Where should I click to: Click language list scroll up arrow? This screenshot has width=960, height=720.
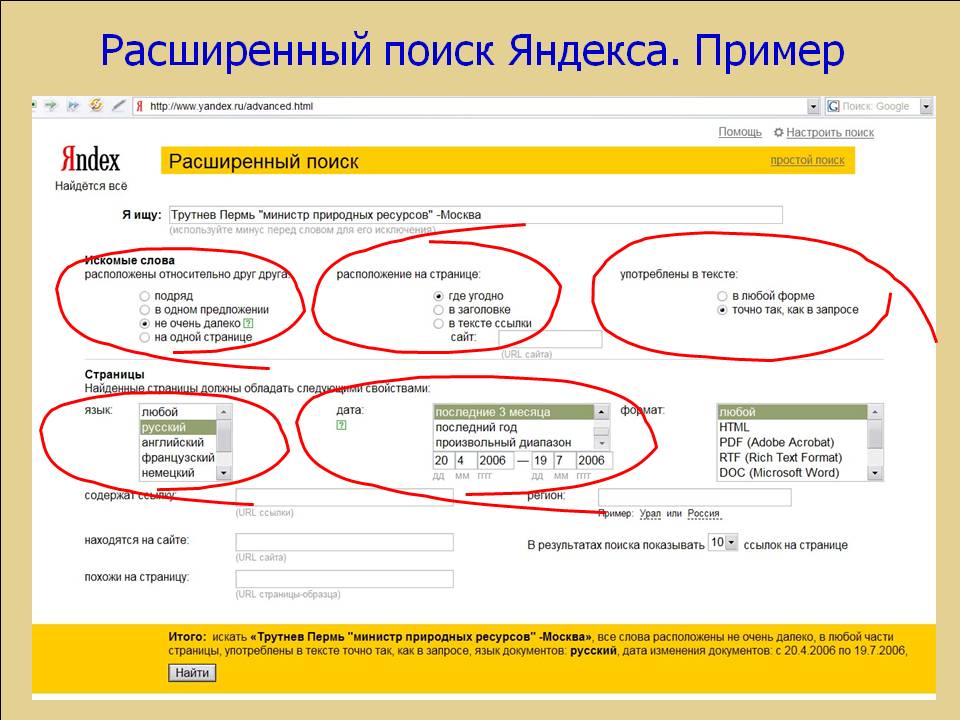click(223, 412)
